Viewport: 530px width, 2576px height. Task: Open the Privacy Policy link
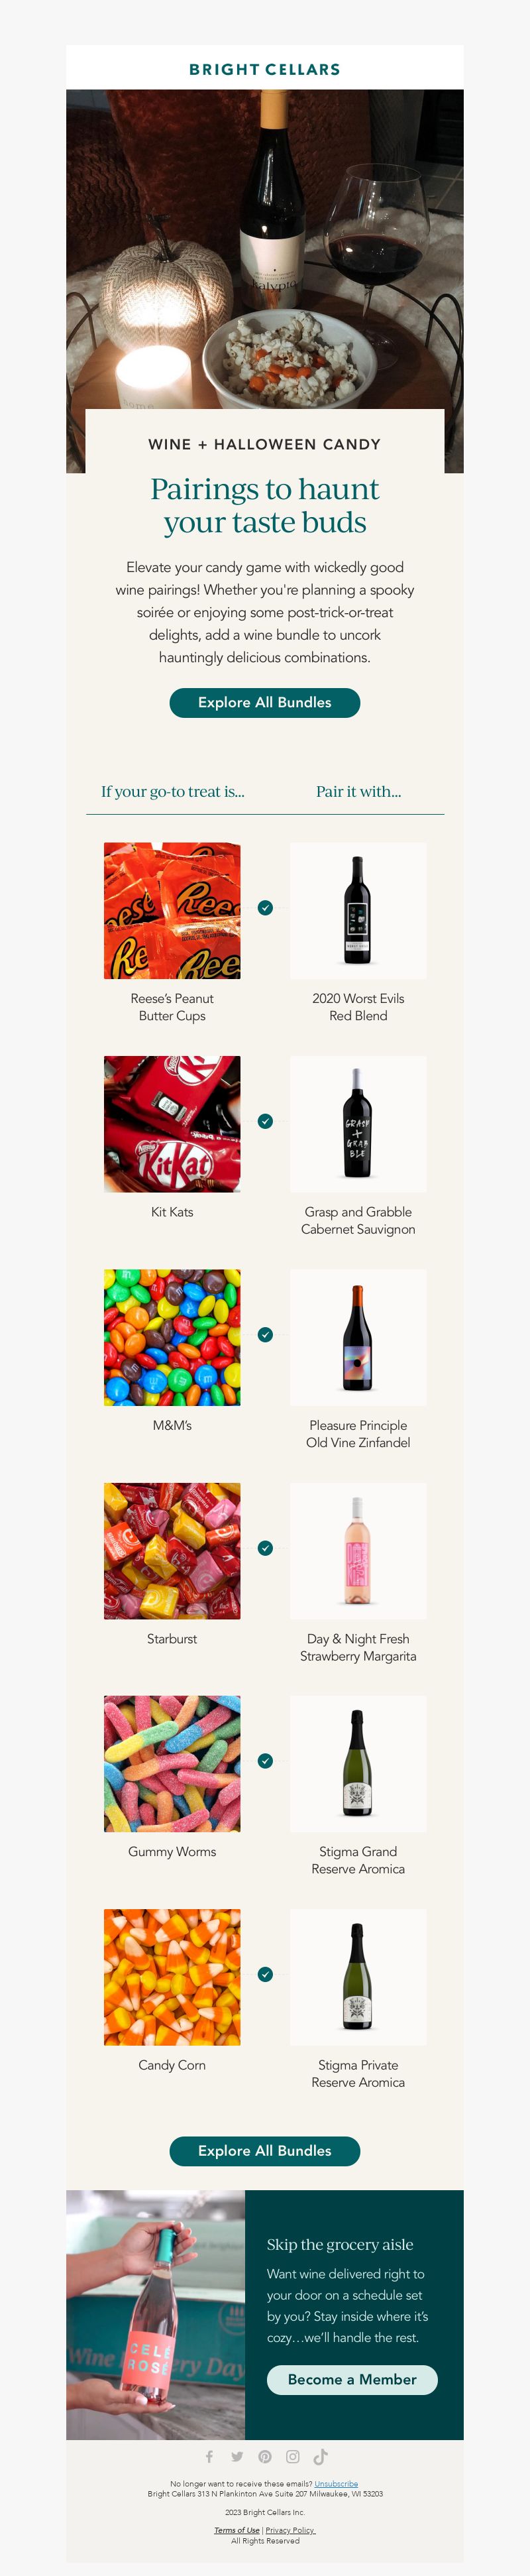click(290, 2530)
